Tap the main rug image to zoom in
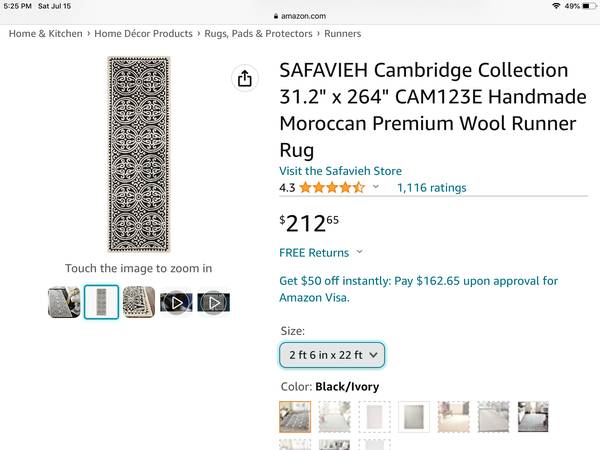 (x=137, y=154)
